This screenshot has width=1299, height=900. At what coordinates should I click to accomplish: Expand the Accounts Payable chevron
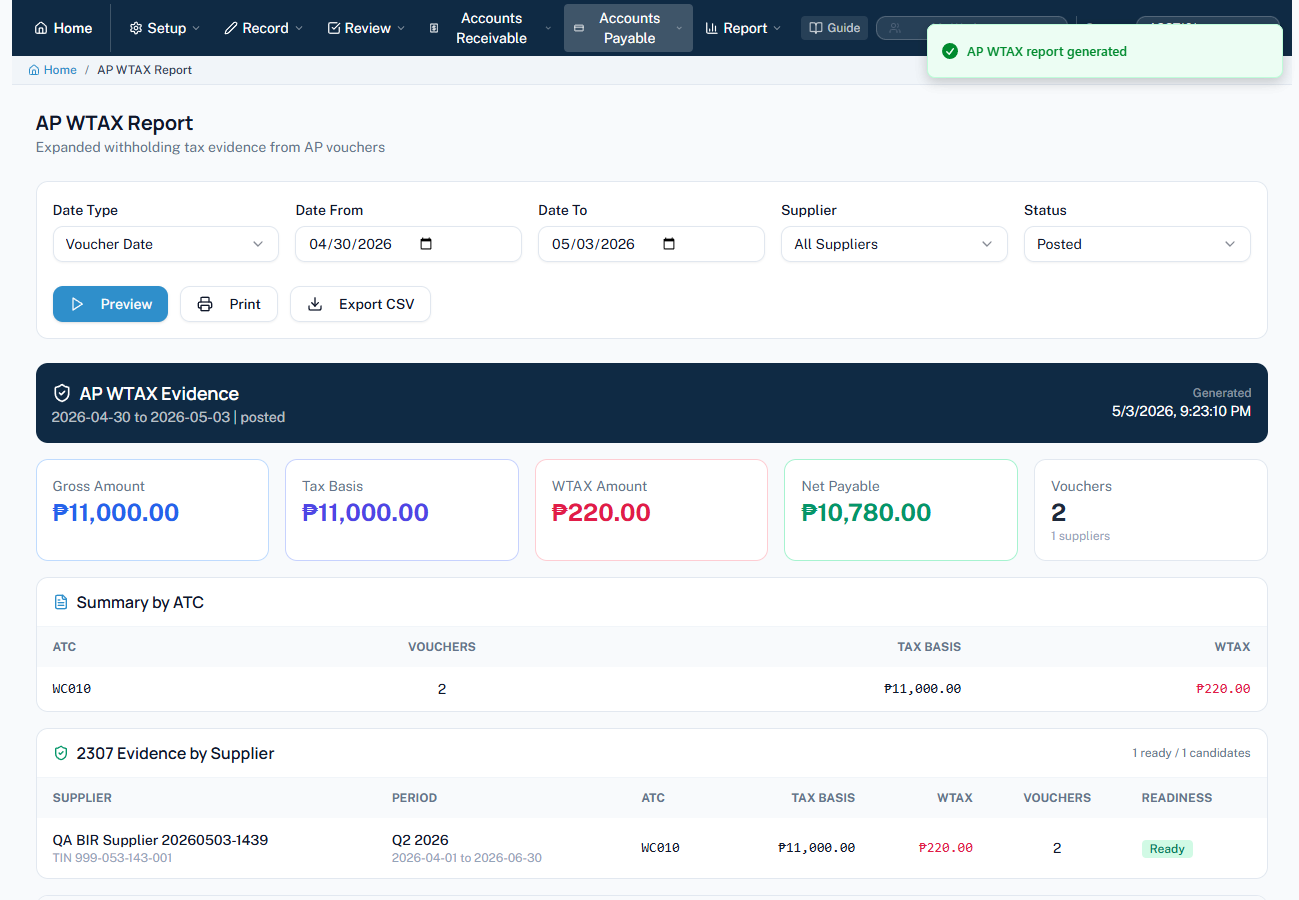[x=680, y=28]
